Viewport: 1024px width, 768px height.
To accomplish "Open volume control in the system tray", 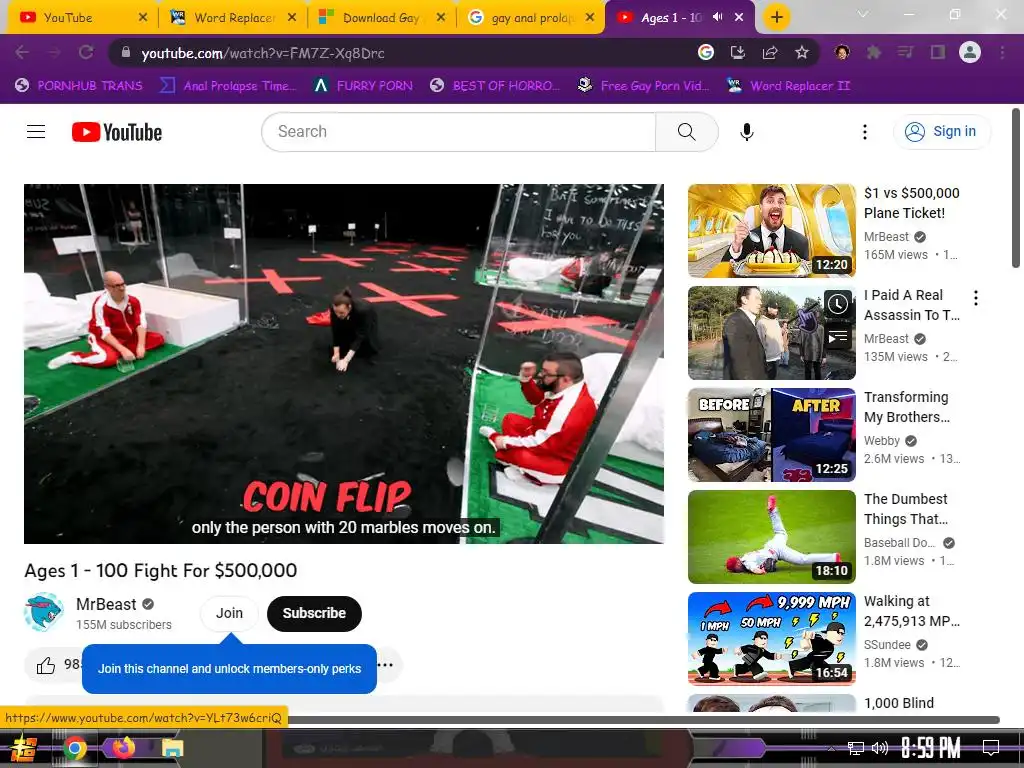I will point(880,748).
